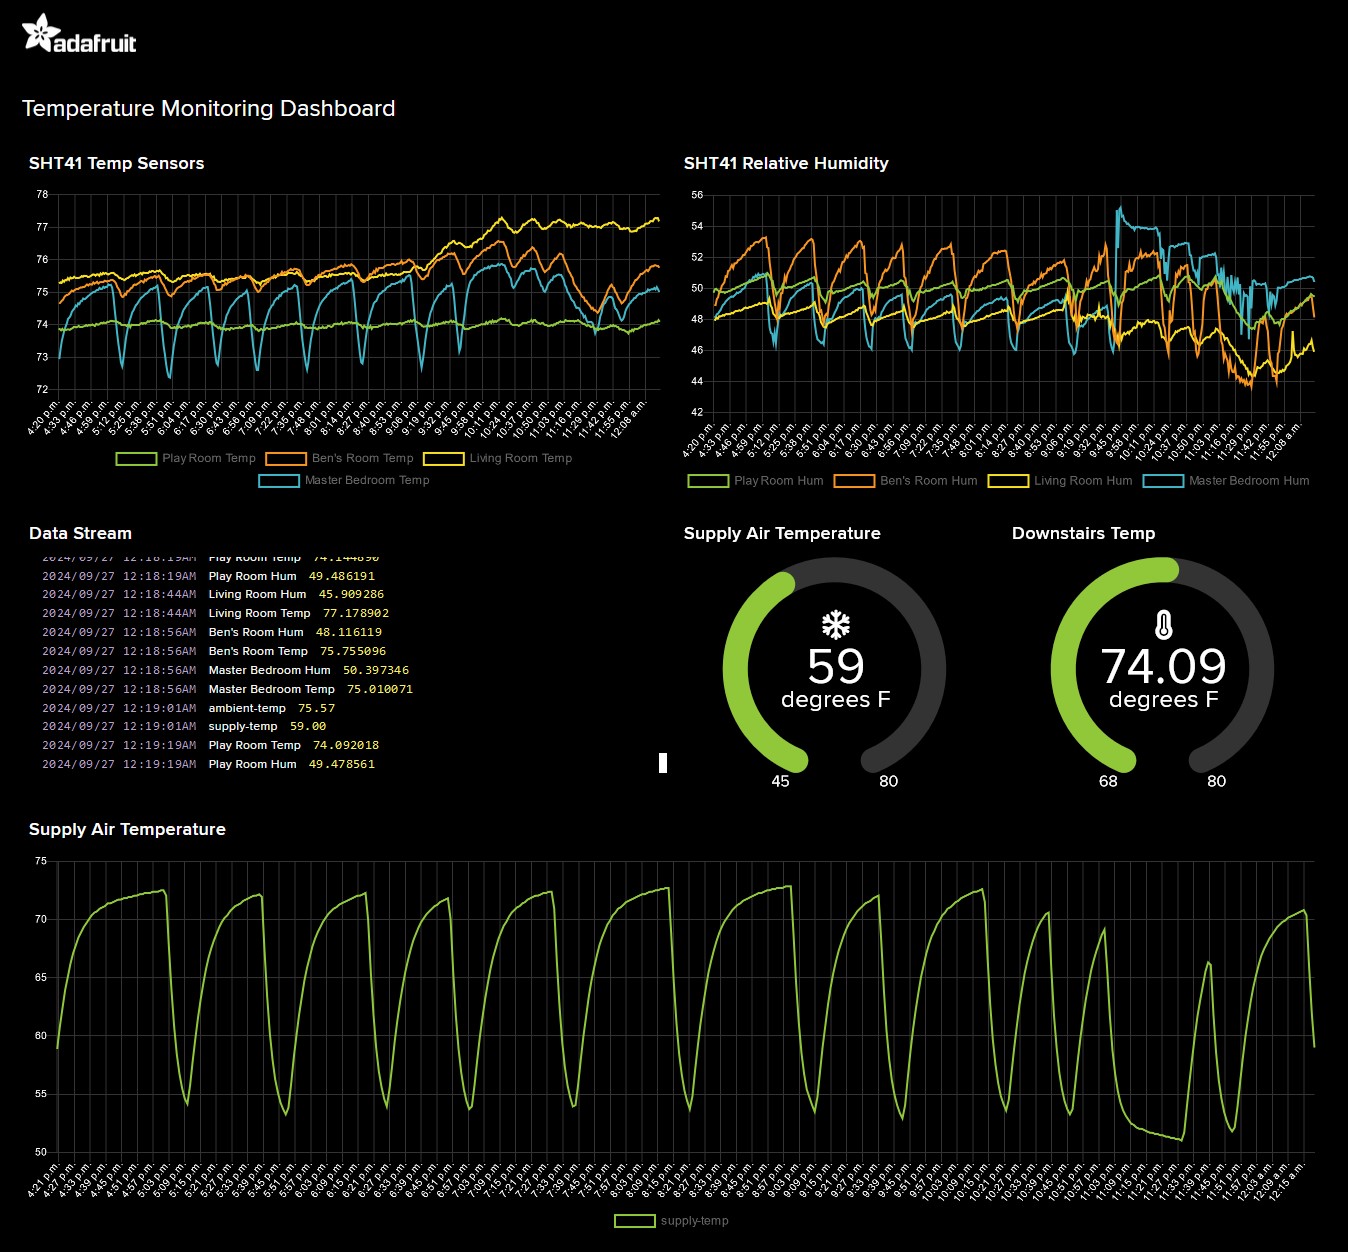Click the 74.09 degrees gauge value
Viewport: 1348px width, 1252px height.
pos(1164,666)
